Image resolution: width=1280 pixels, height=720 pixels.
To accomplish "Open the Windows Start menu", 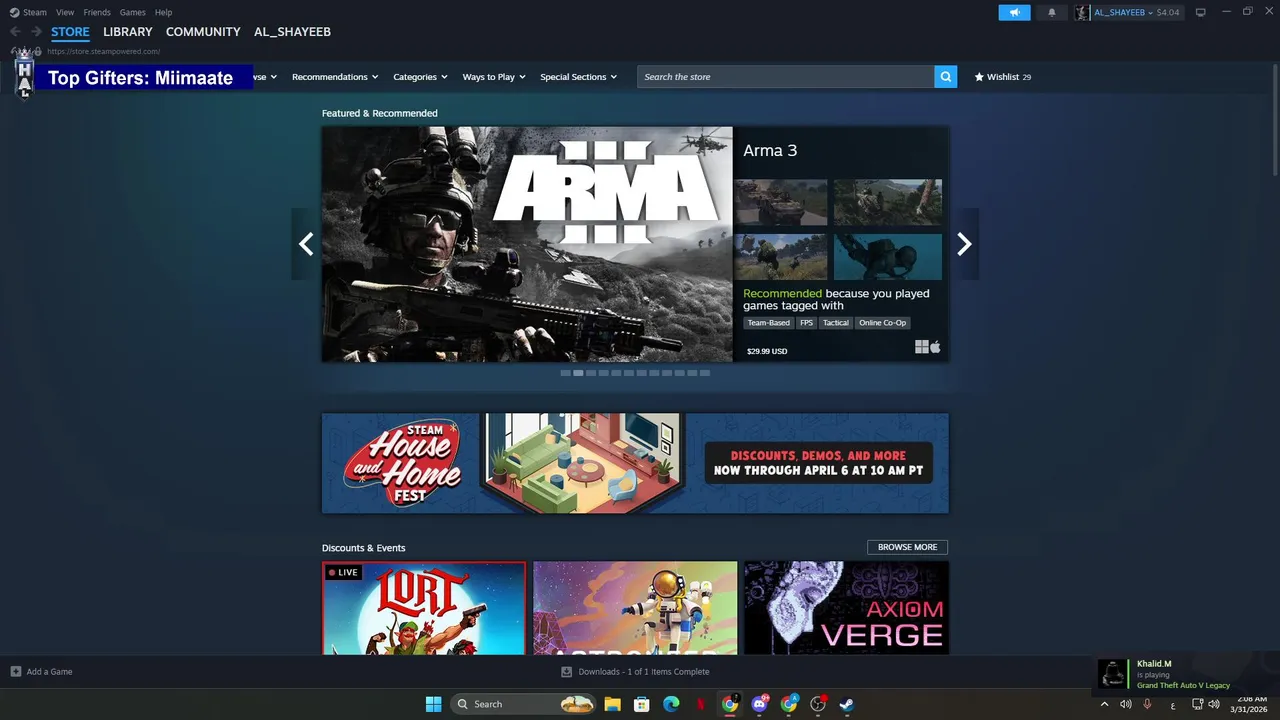I will tap(433, 704).
